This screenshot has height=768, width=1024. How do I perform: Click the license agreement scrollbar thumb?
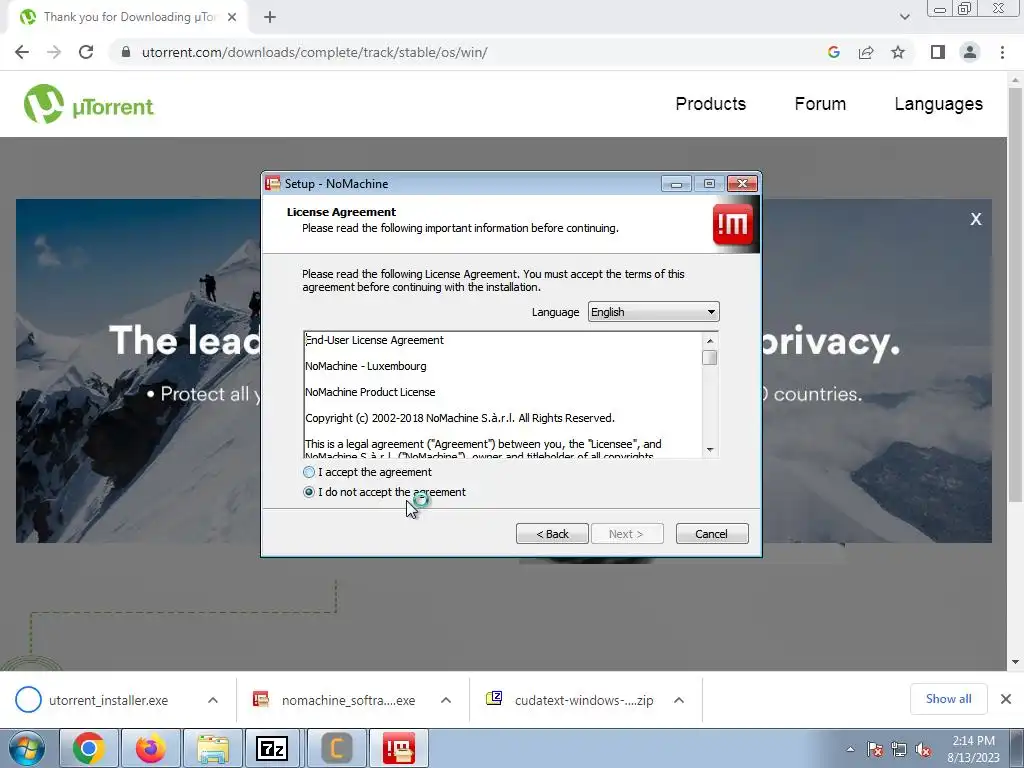click(710, 358)
